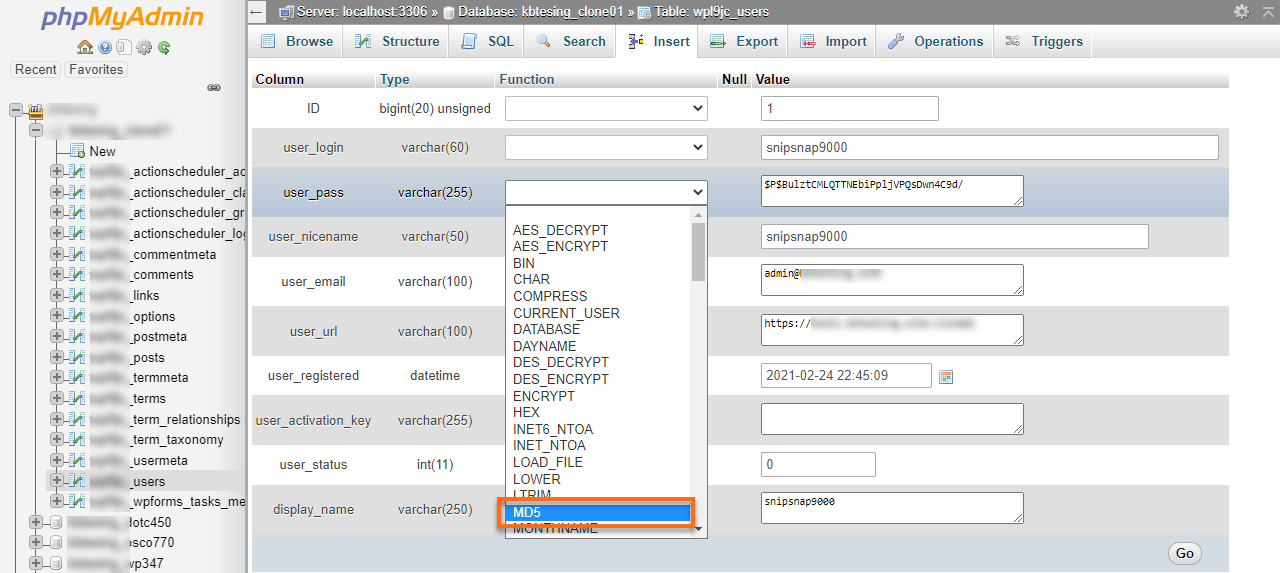Expand the _term_taxonomy table node

pyautogui.click(x=57, y=440)
